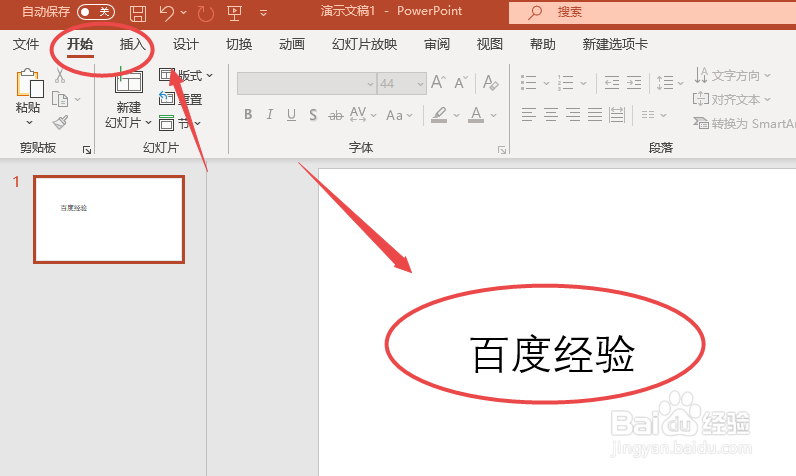Open the 剪贴板 dialog launcher

pos(87,150)
